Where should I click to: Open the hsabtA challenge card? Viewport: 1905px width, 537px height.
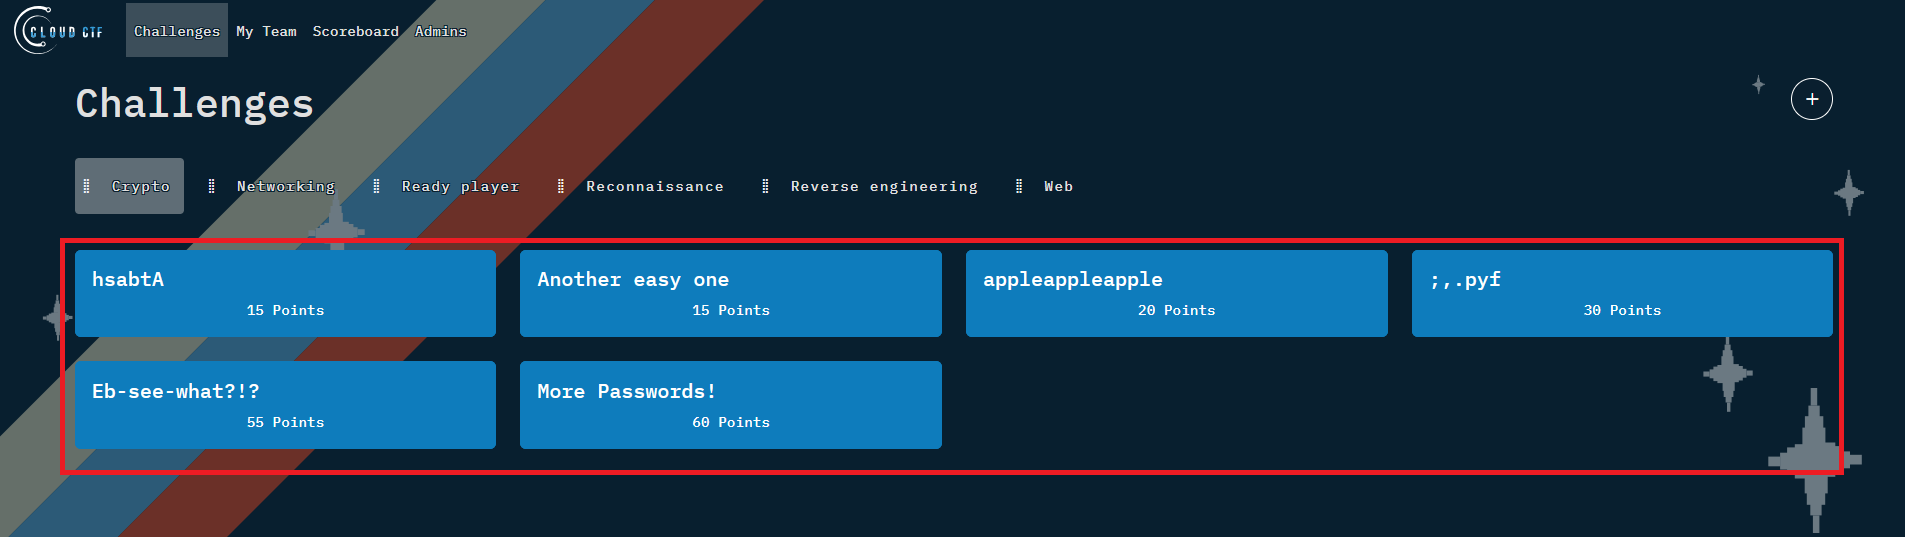pyautogui.click(x=285, y=293)
